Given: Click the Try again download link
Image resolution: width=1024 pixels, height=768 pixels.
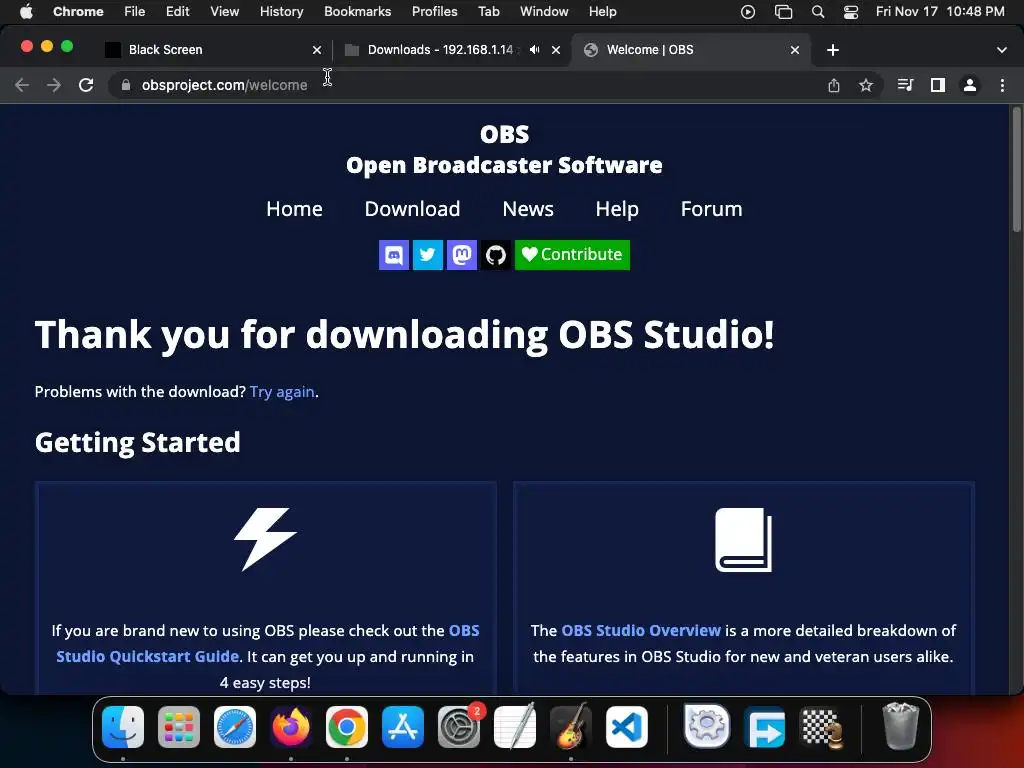Looking at the screenshot, I should pos(282,392).
